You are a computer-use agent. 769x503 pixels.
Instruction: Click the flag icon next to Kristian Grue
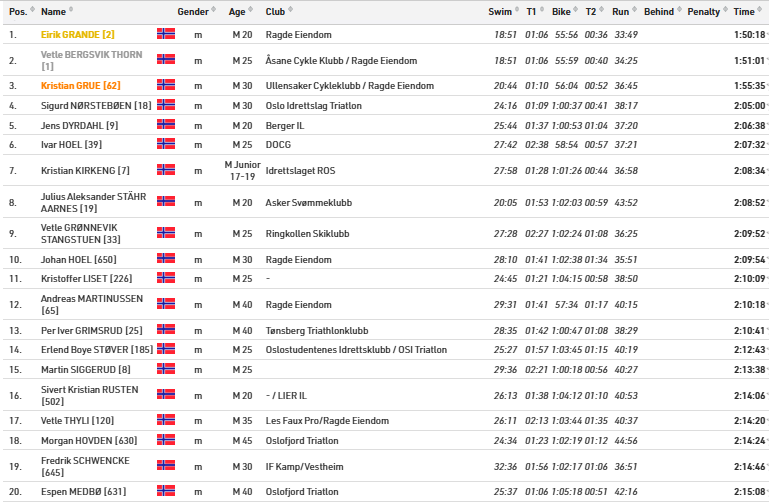click(166, 85)
